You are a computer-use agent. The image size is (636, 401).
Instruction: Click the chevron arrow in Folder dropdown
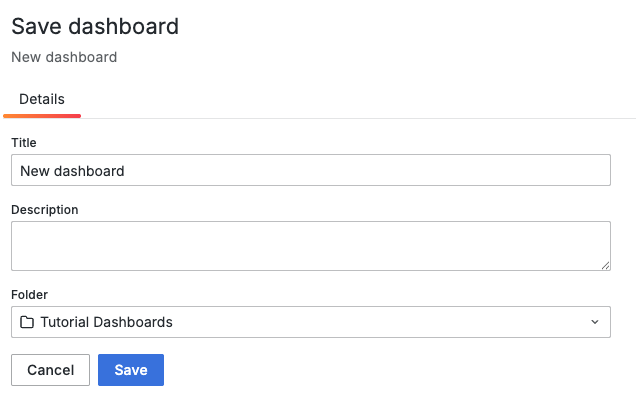594,322
